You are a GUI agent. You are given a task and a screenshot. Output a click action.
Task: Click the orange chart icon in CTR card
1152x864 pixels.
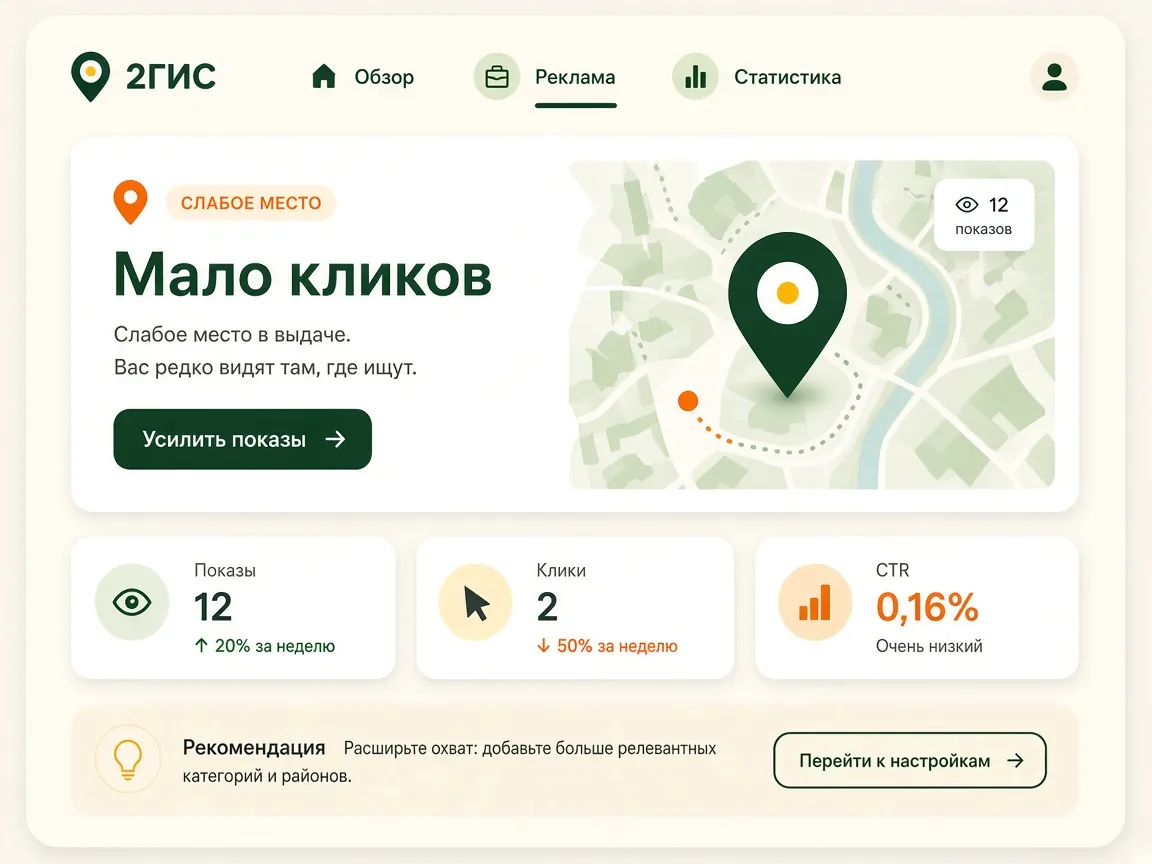816,602
